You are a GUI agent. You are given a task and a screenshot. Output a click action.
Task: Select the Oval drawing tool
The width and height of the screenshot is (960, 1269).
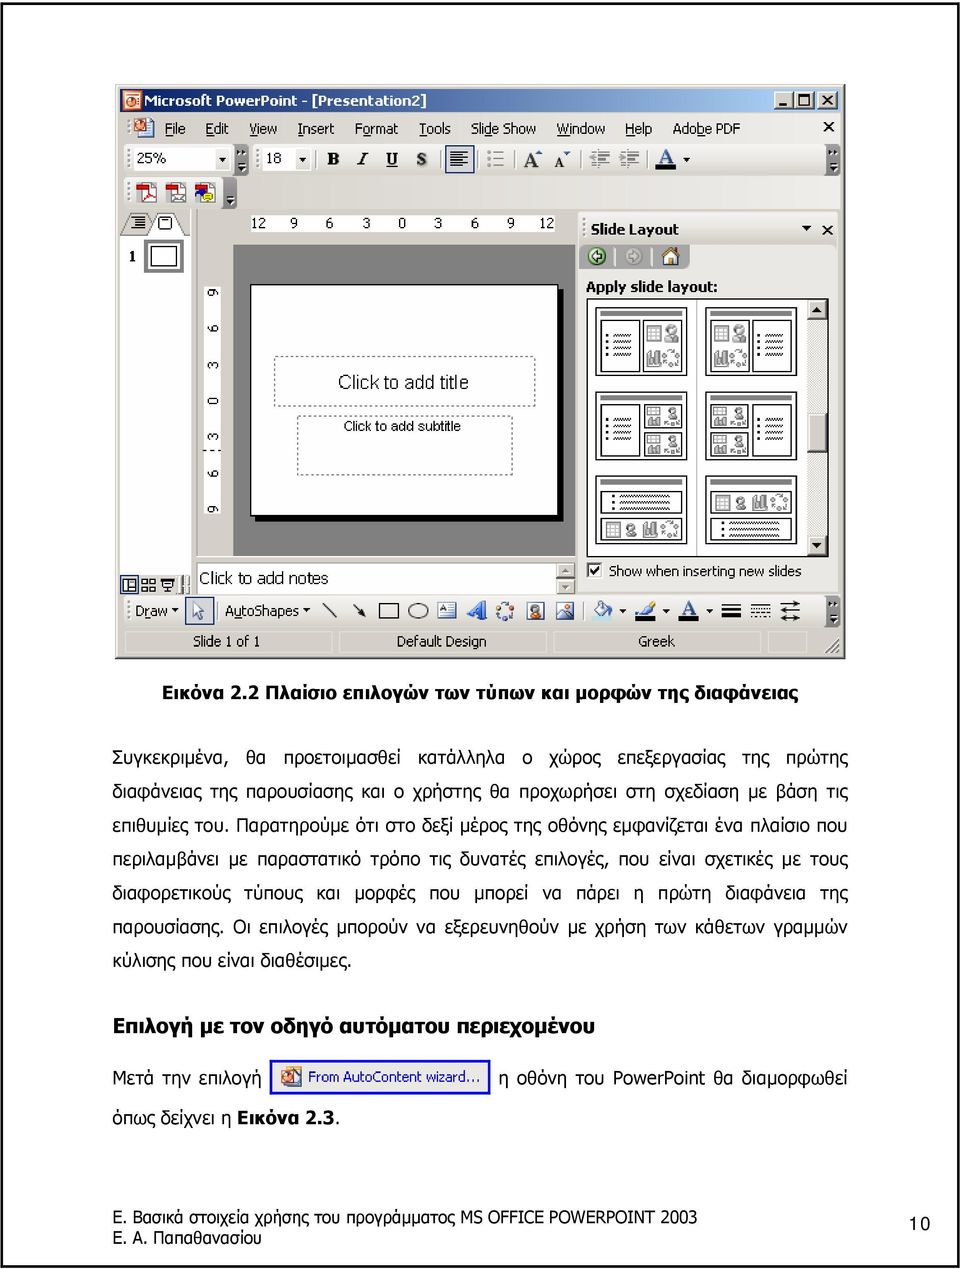[x=418, y=610]
